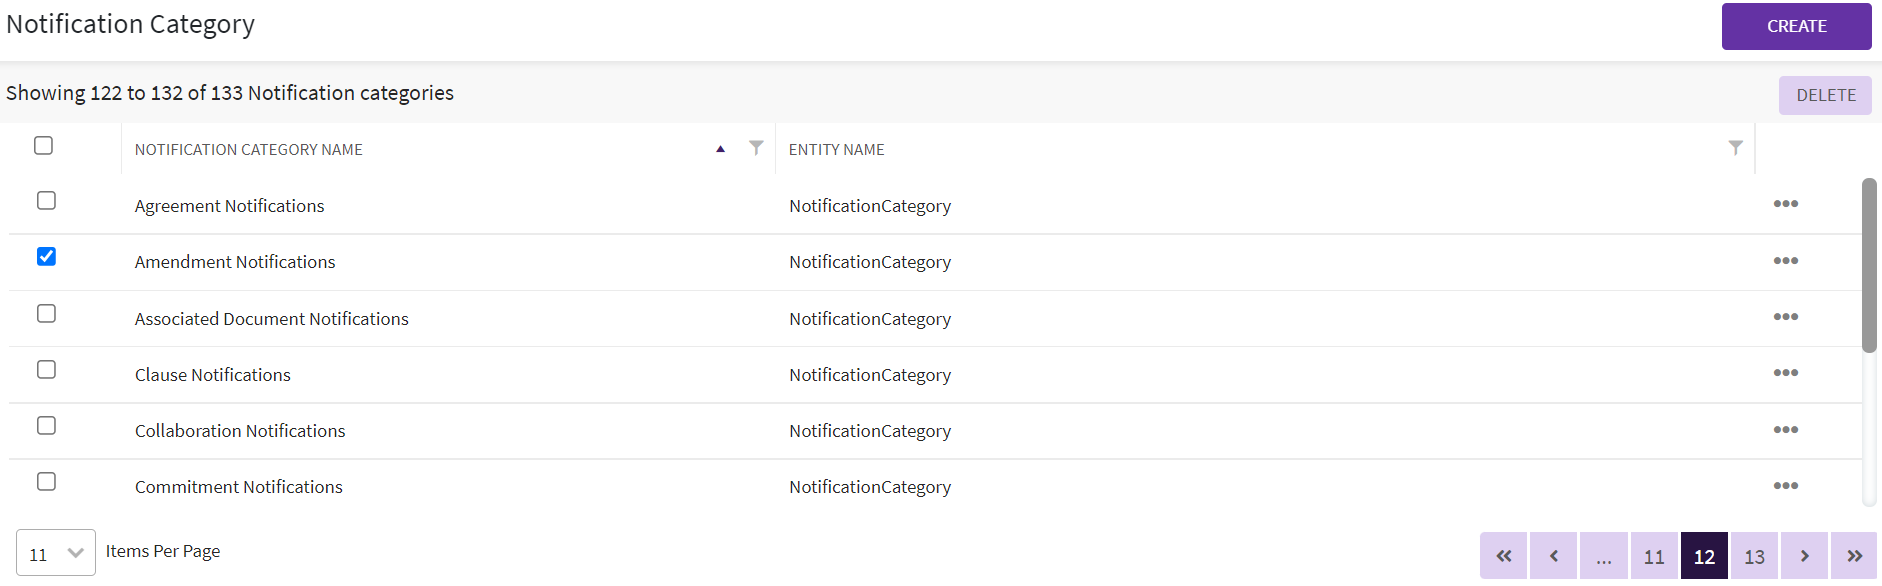The image size is (1882, 586).
Task: Expand options for Commitment Notifications row
Action: [x=1785, y=486]
